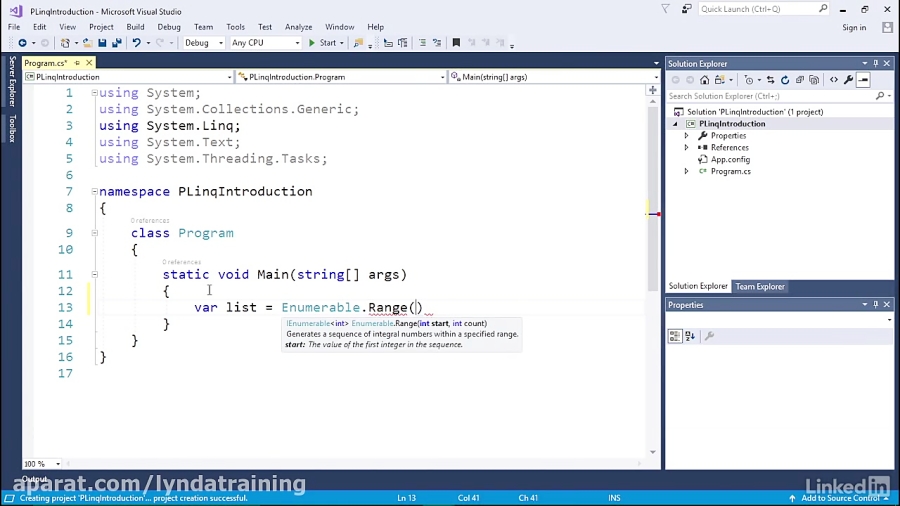
Task: Toggle Preview Selected Items in Solution Explorer
Action: (x=863, y=80)
